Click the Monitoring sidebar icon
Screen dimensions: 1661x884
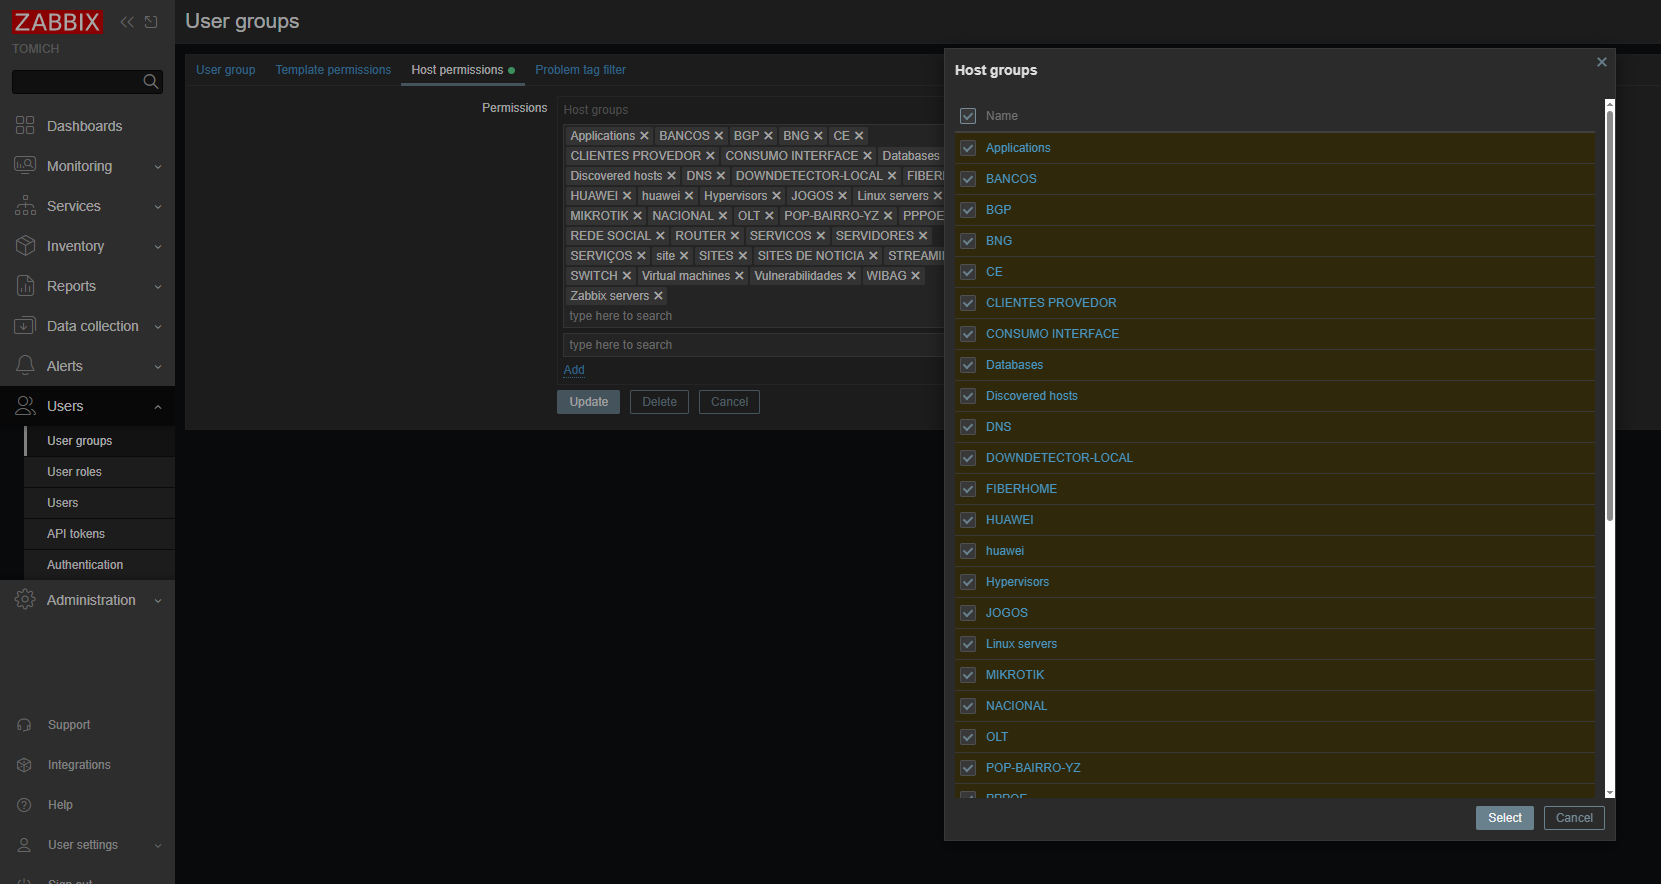pos(25,165)
